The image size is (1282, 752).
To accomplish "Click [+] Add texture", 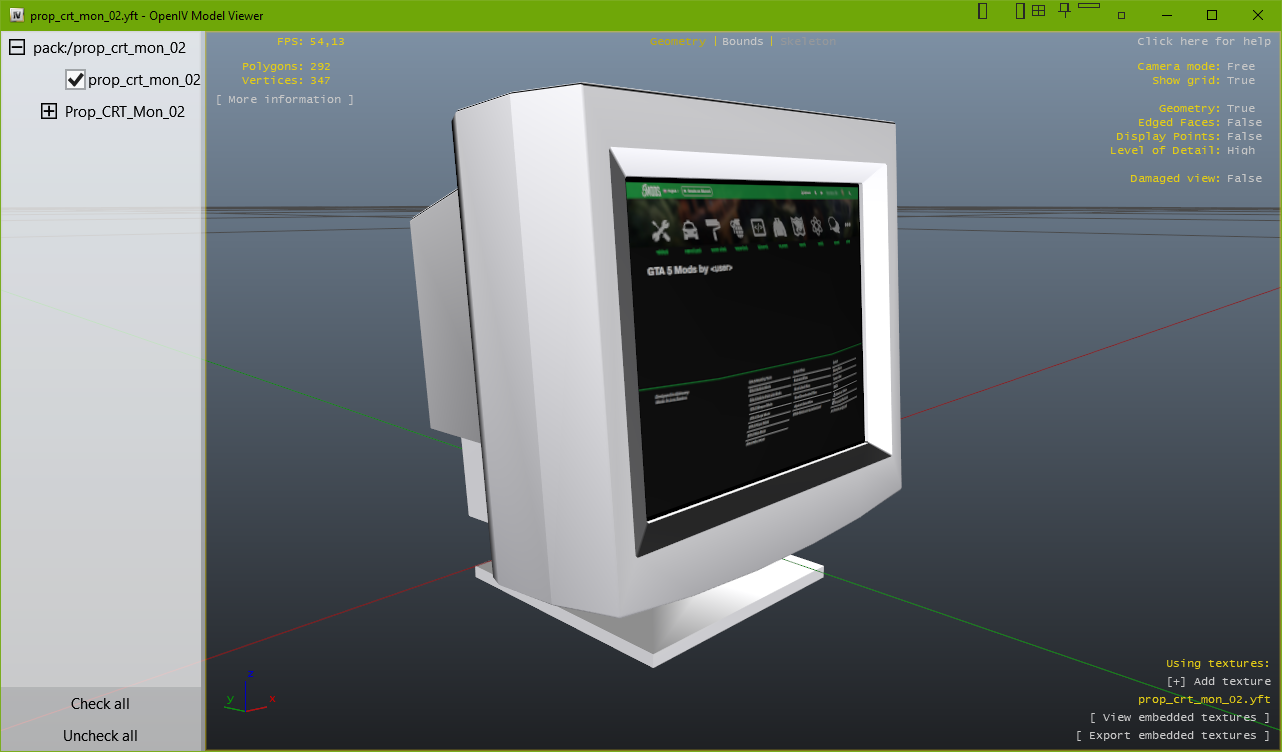I will pyautogui.click(x=1218, y=681).
